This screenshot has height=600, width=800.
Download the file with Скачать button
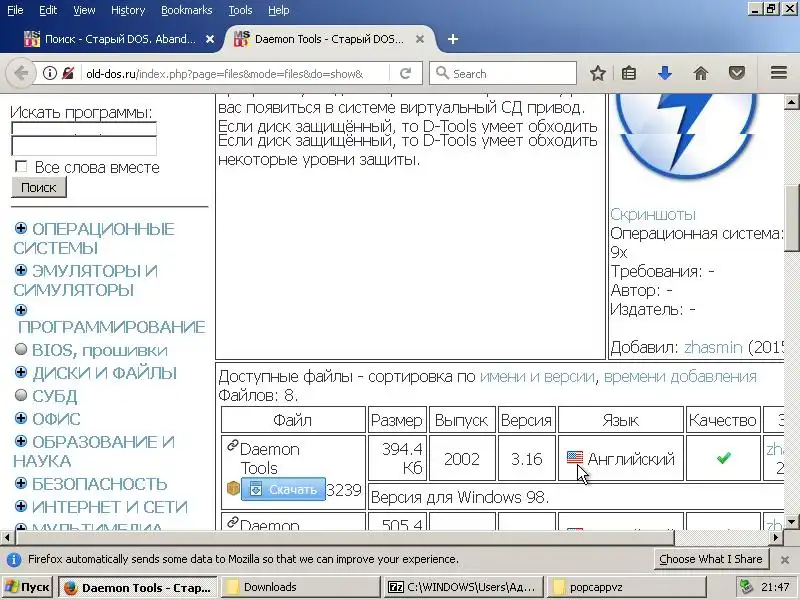283,489
